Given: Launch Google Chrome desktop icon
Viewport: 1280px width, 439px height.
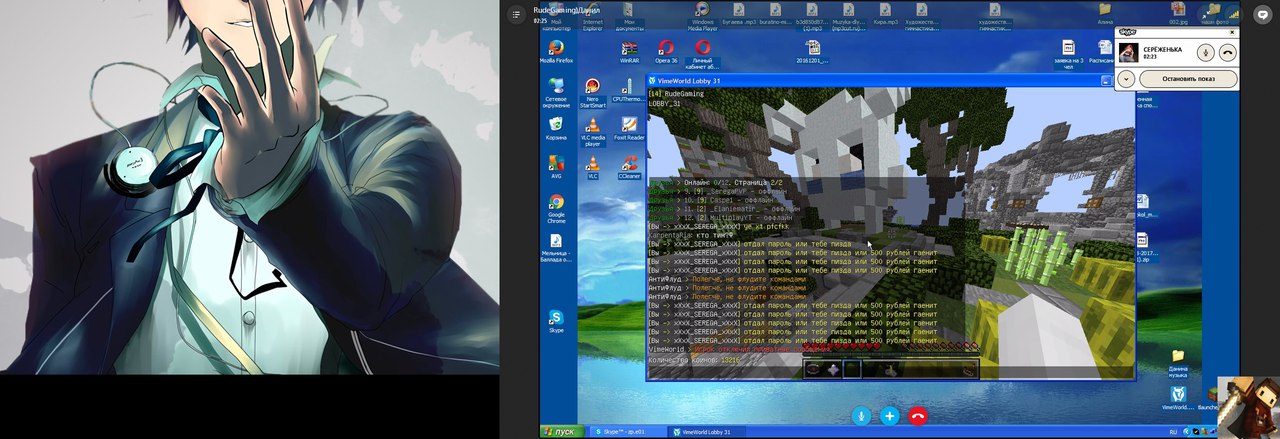Looking at the screenshot, I should click(556, 206).
